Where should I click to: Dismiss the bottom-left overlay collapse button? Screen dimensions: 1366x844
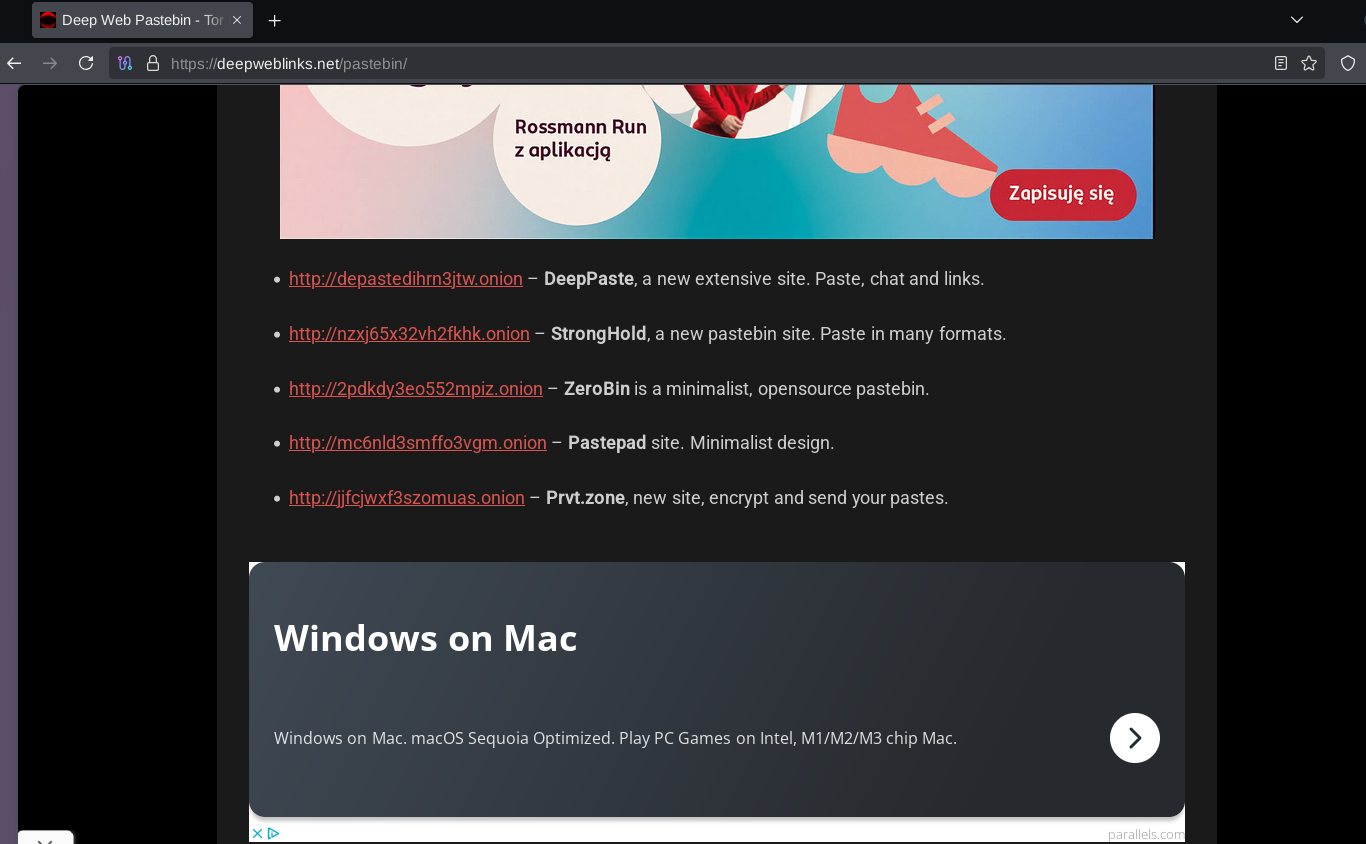[x=45, y=838]
